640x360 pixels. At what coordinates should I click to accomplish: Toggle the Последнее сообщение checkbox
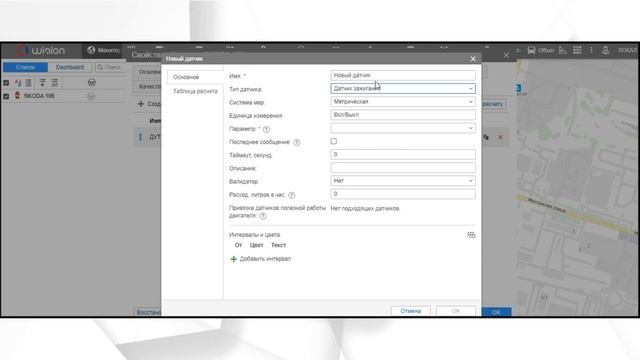coord(333,141)
